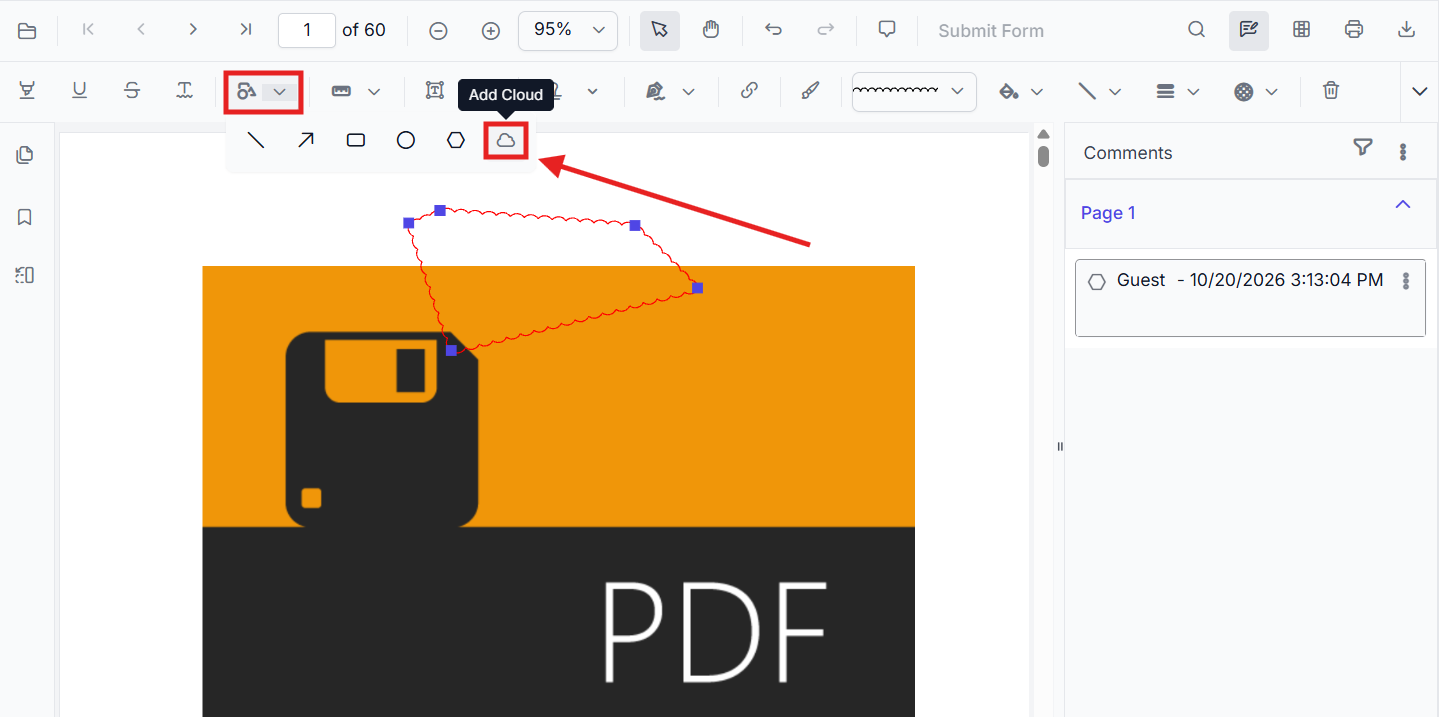The width and height of the screenshot is (1439, 717).
Task: Choose the Arrow shape option
Action: click(306, 140)
